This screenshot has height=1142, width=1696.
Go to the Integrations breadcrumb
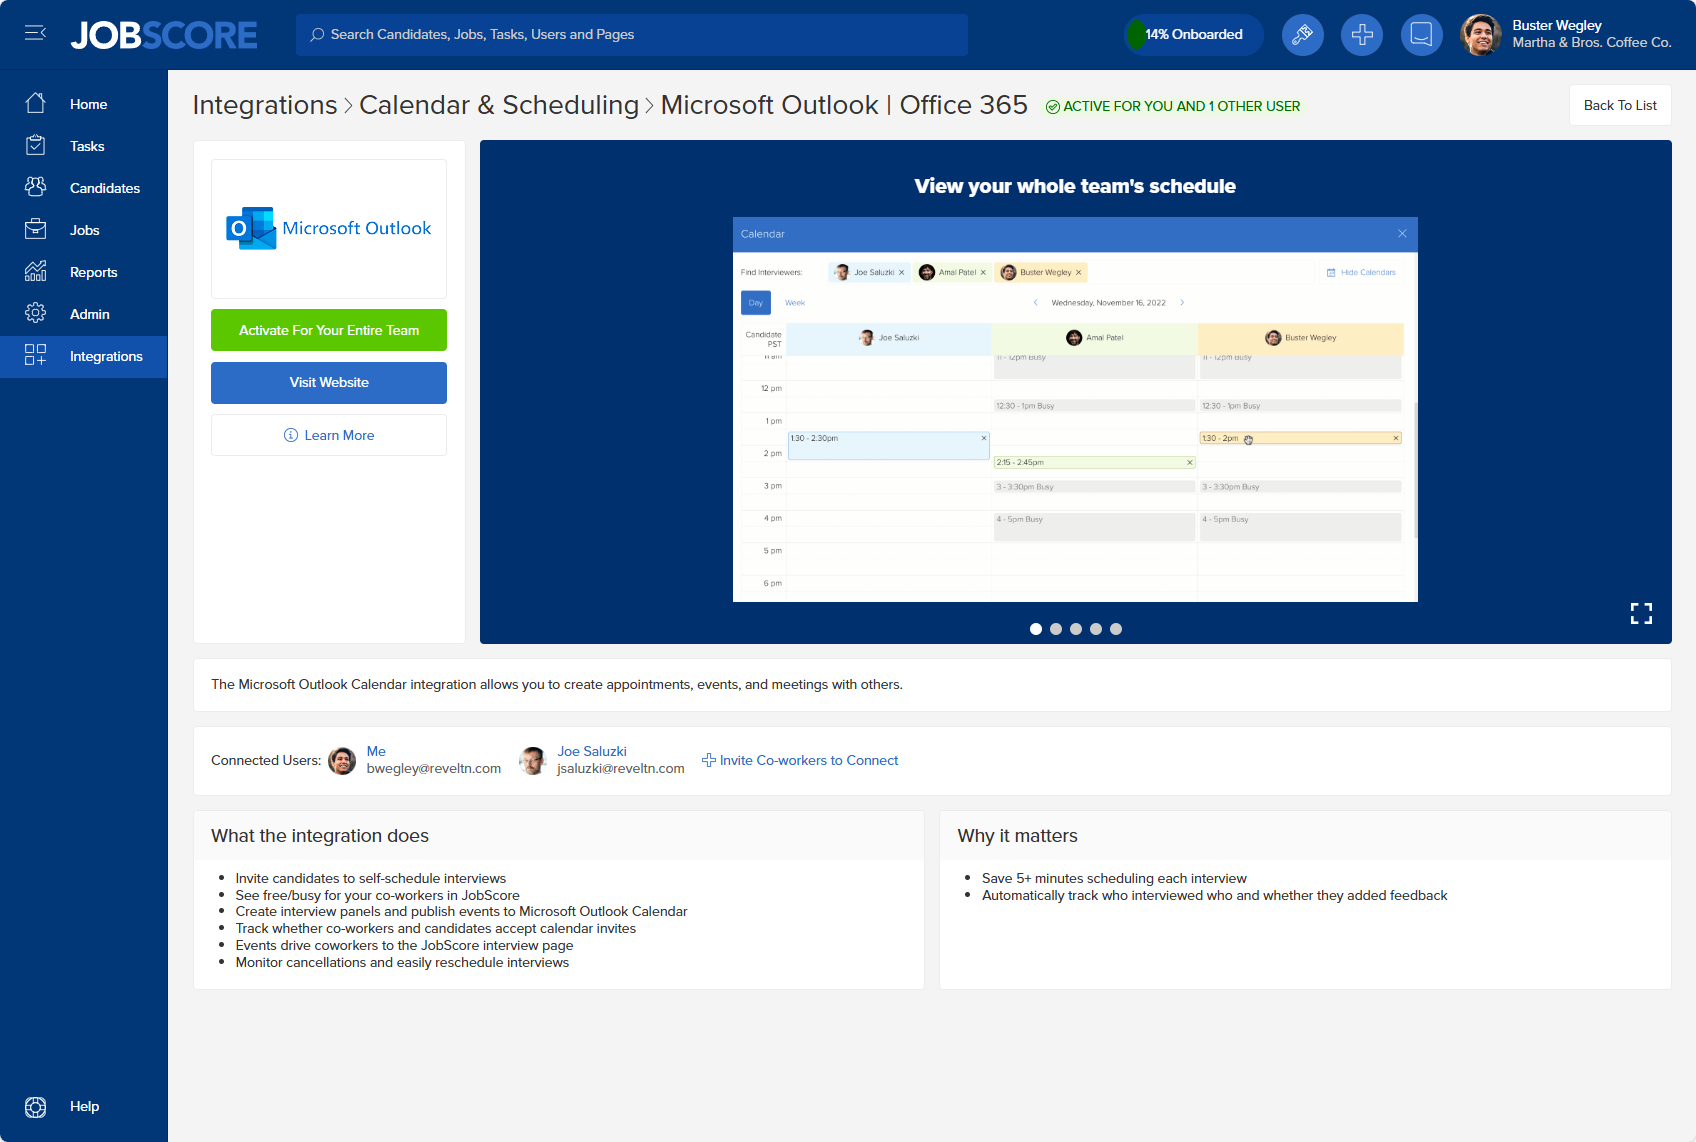pyautogui.click(x=265, y=105)
